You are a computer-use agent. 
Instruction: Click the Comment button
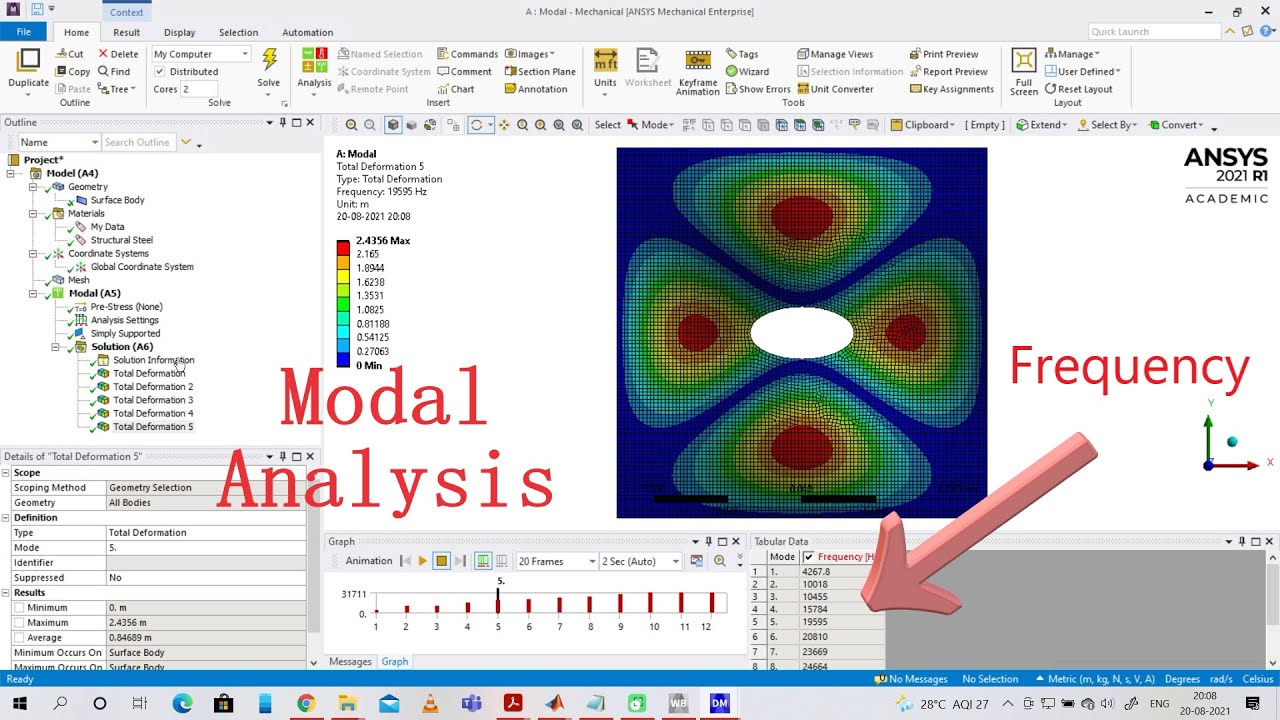pyautogui.click(x=463, y=71)
